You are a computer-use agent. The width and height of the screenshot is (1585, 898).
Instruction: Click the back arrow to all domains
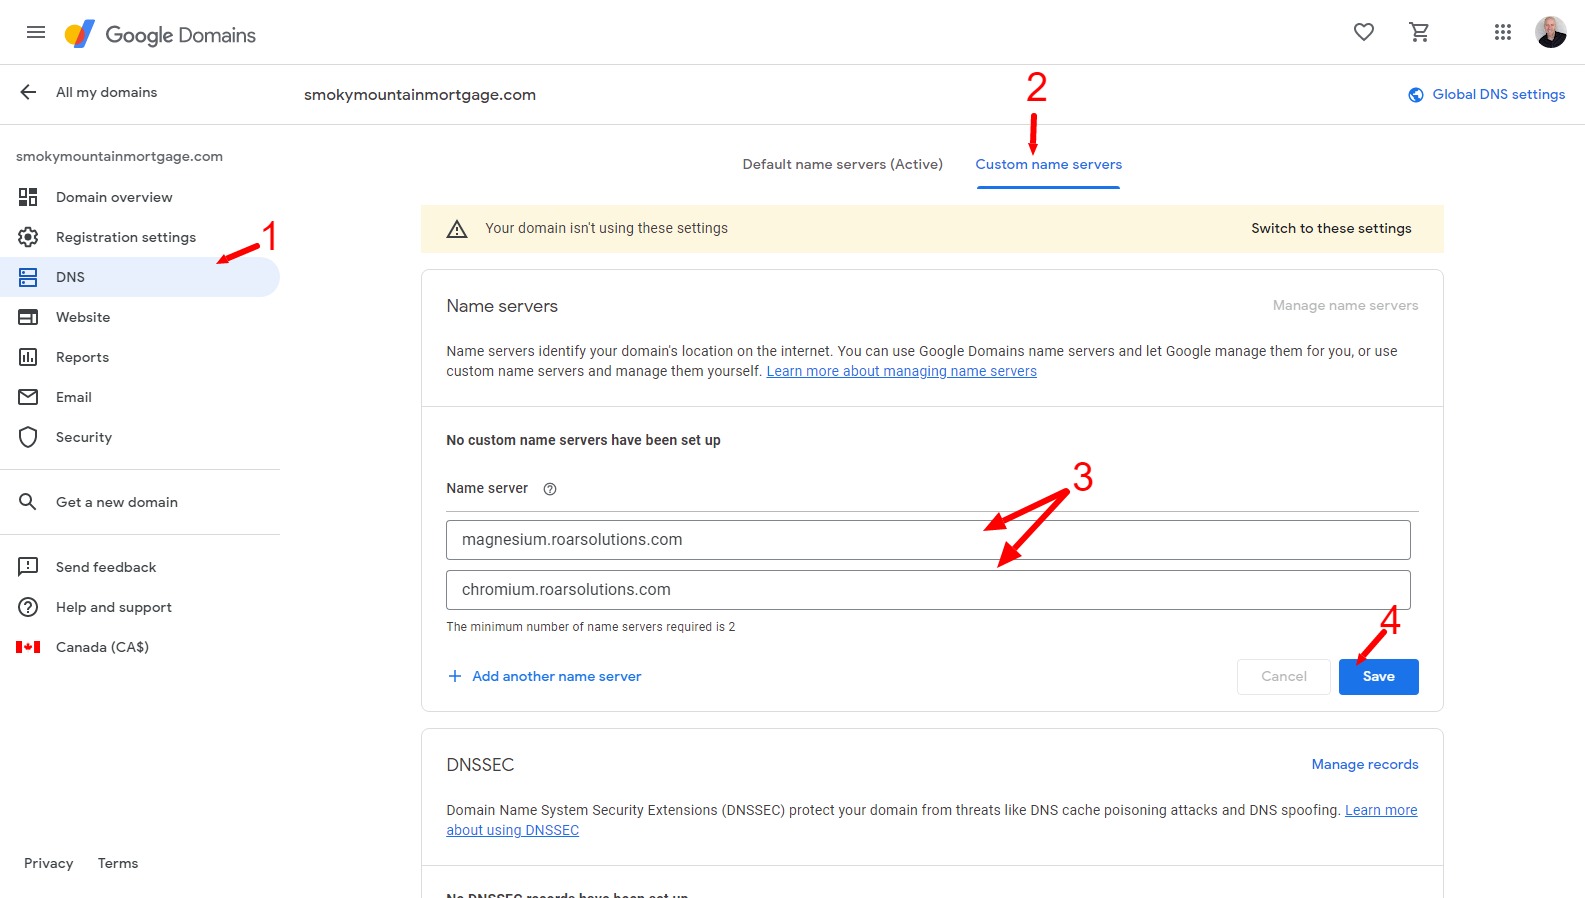(28, 92)
